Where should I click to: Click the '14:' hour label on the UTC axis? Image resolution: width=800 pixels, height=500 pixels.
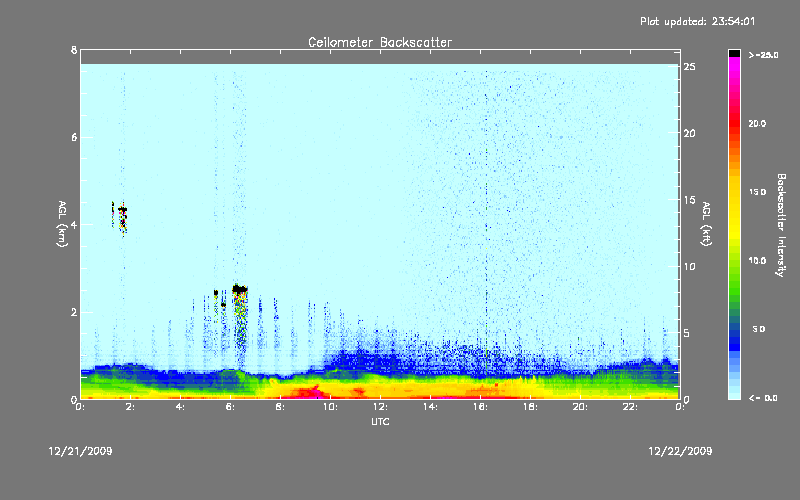click(x=430, y=407)
